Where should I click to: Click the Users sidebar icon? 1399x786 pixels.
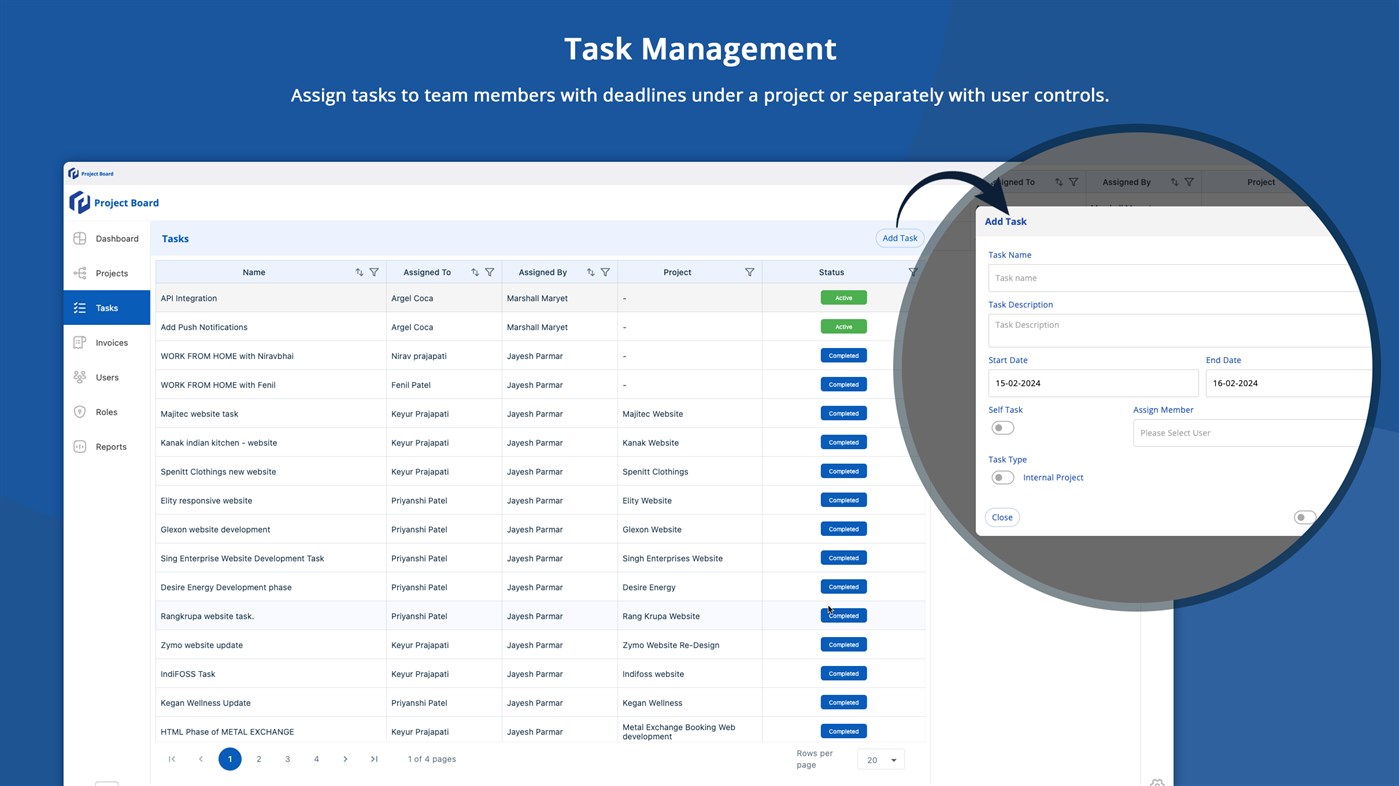80,377
